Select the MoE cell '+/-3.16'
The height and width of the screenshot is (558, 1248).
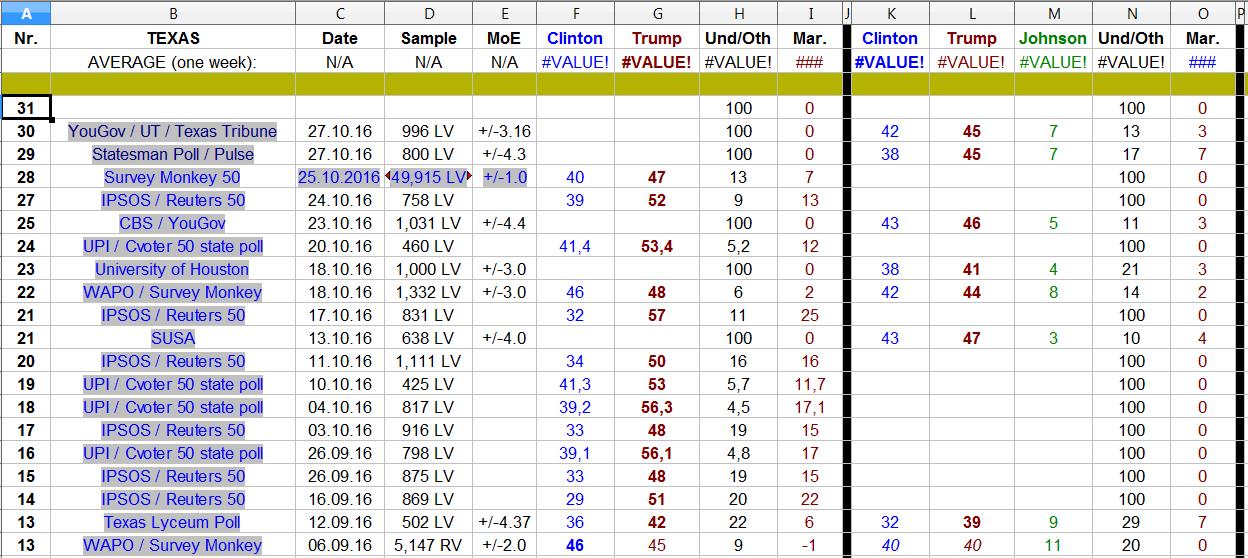[x=505, y=131]
